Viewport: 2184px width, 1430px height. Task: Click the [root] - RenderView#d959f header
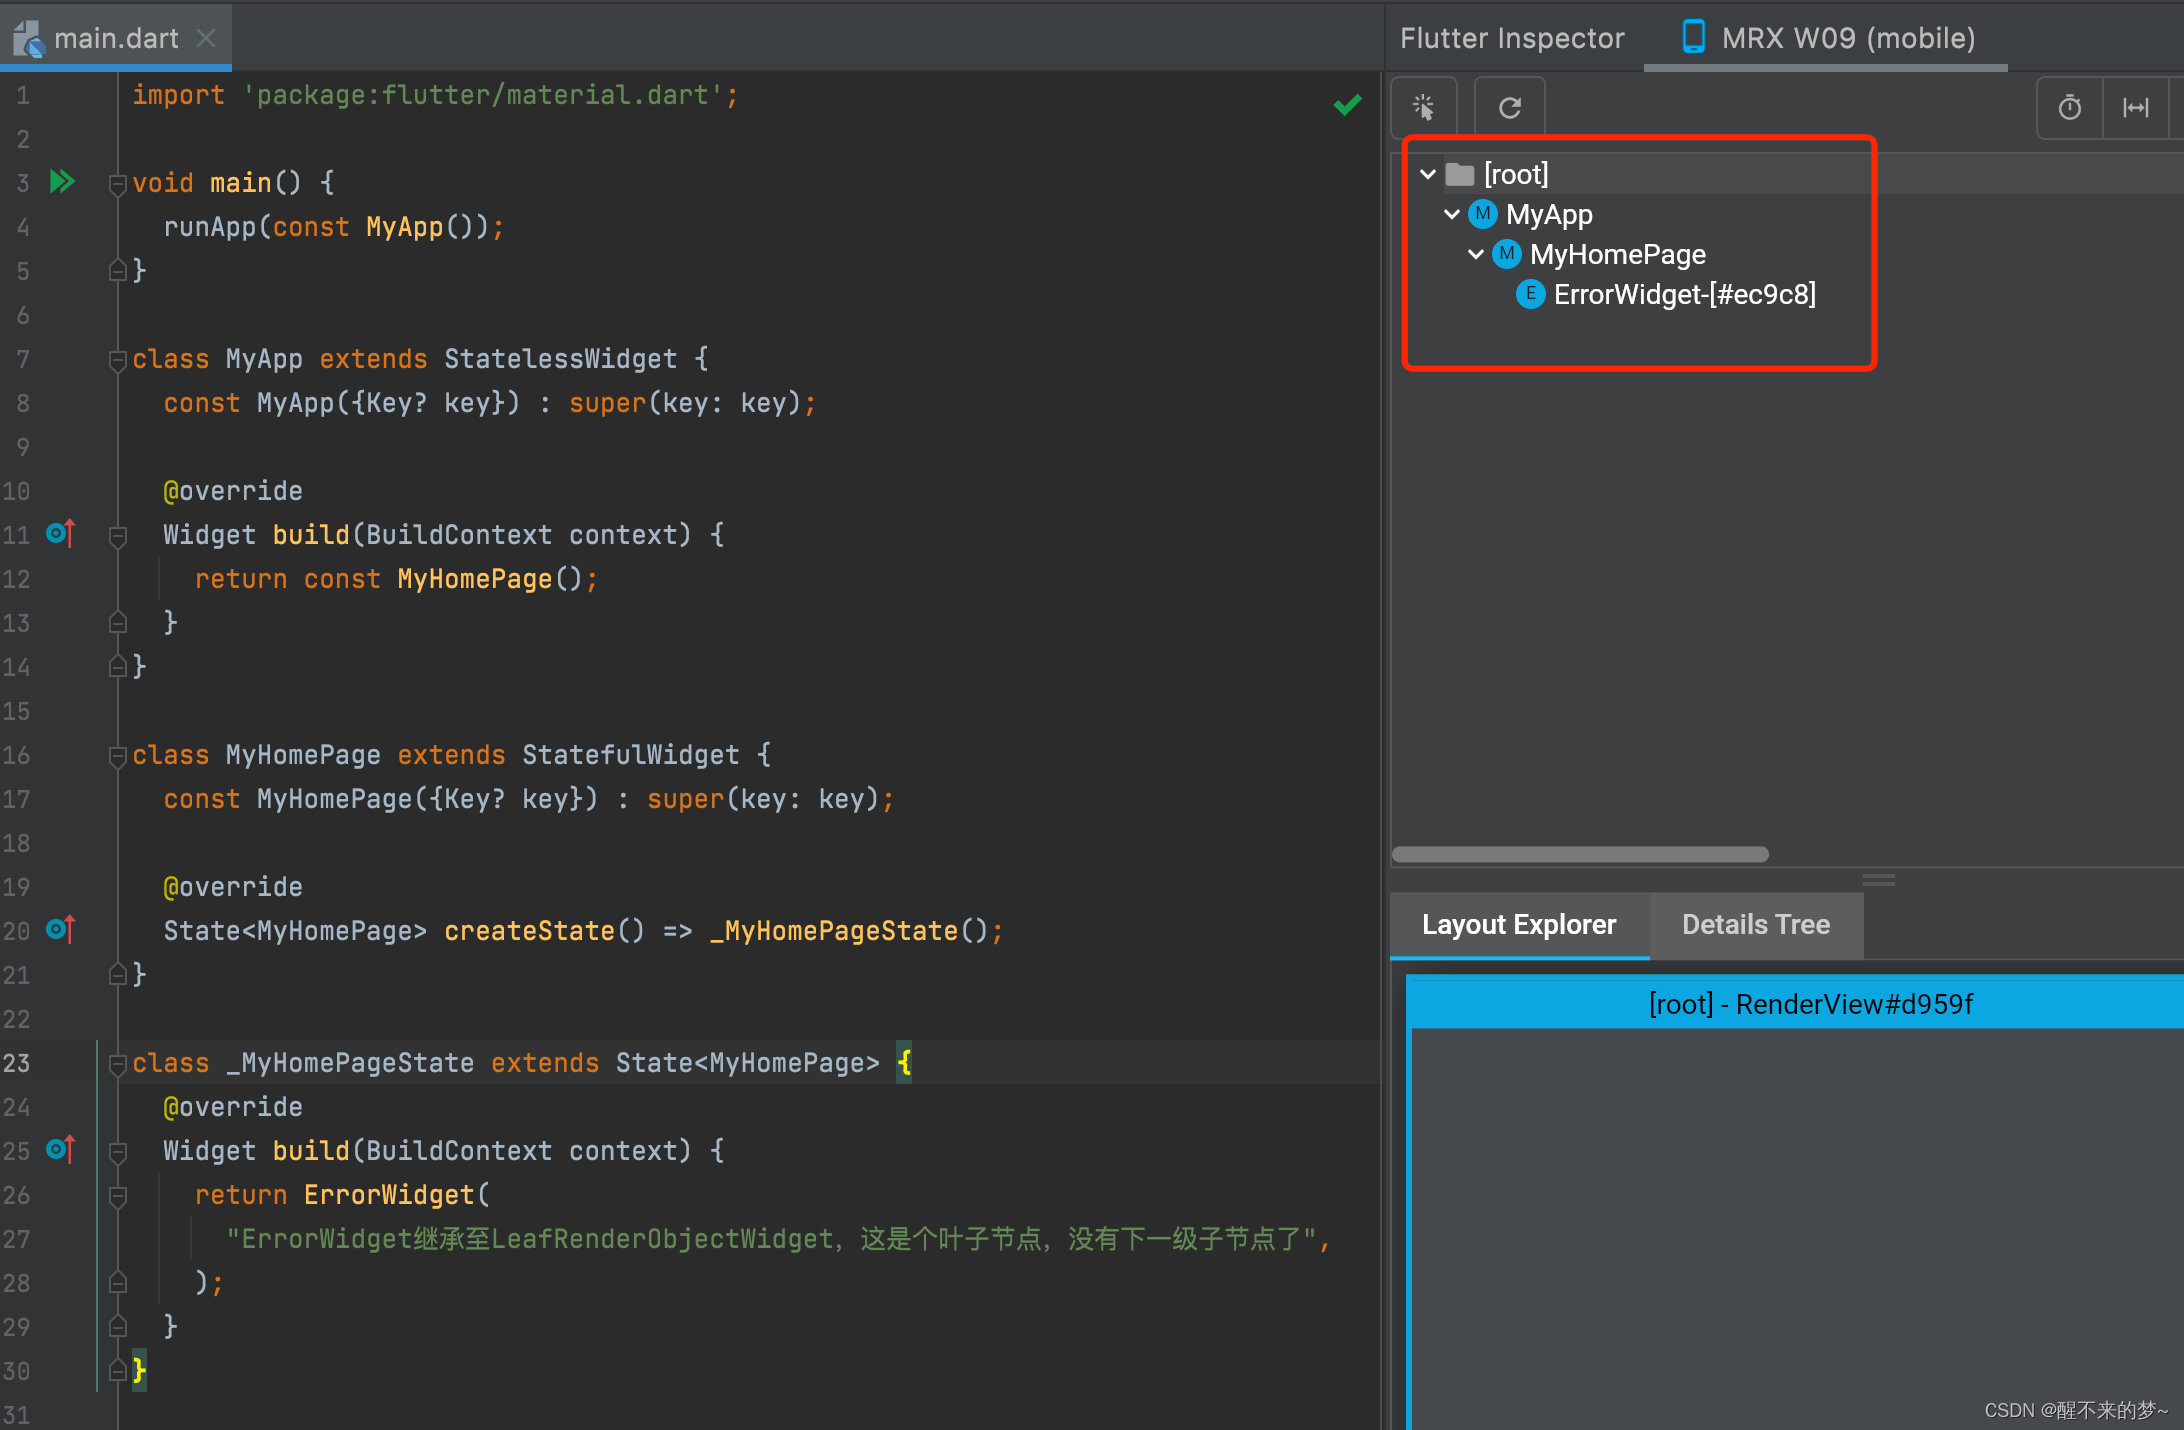(1796, 1003)
